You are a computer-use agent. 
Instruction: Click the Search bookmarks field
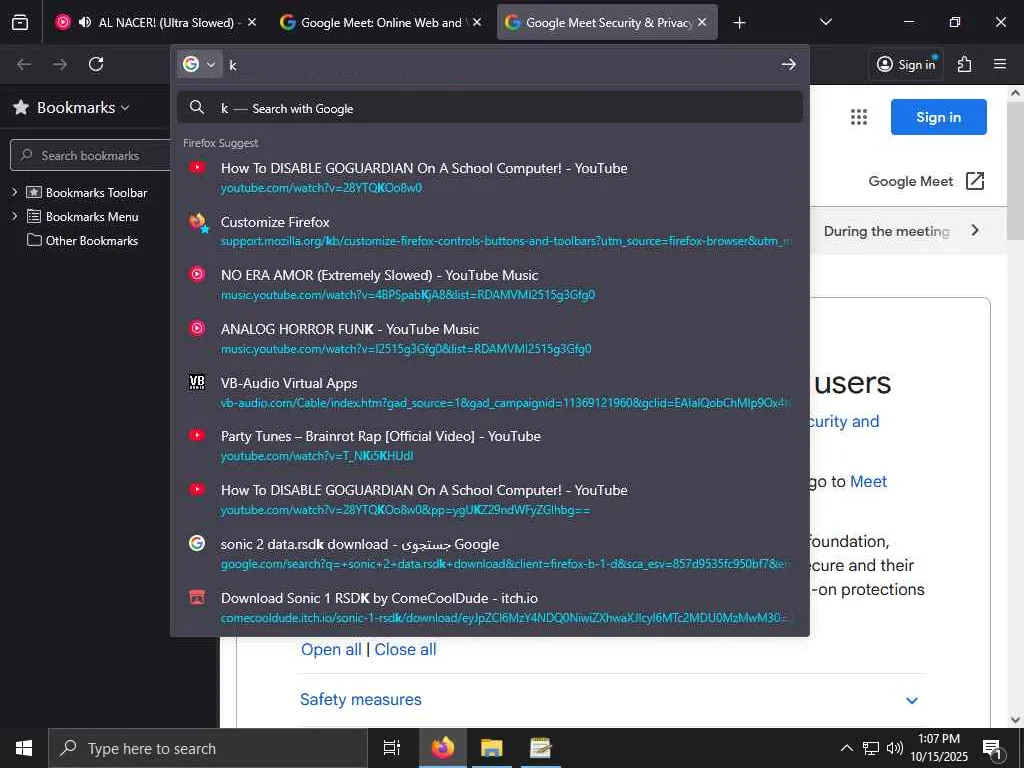click(x=90, y=155)
